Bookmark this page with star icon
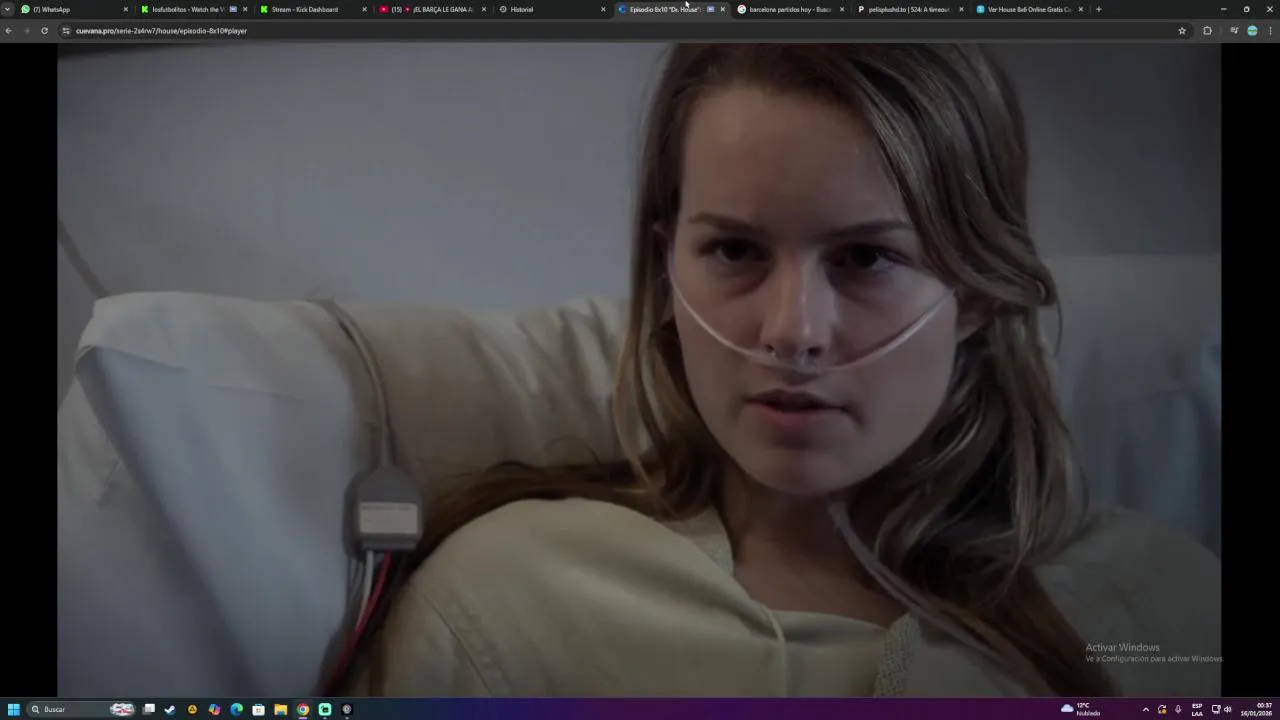This screenshot has width=1280, height=720. [1182, 31]
